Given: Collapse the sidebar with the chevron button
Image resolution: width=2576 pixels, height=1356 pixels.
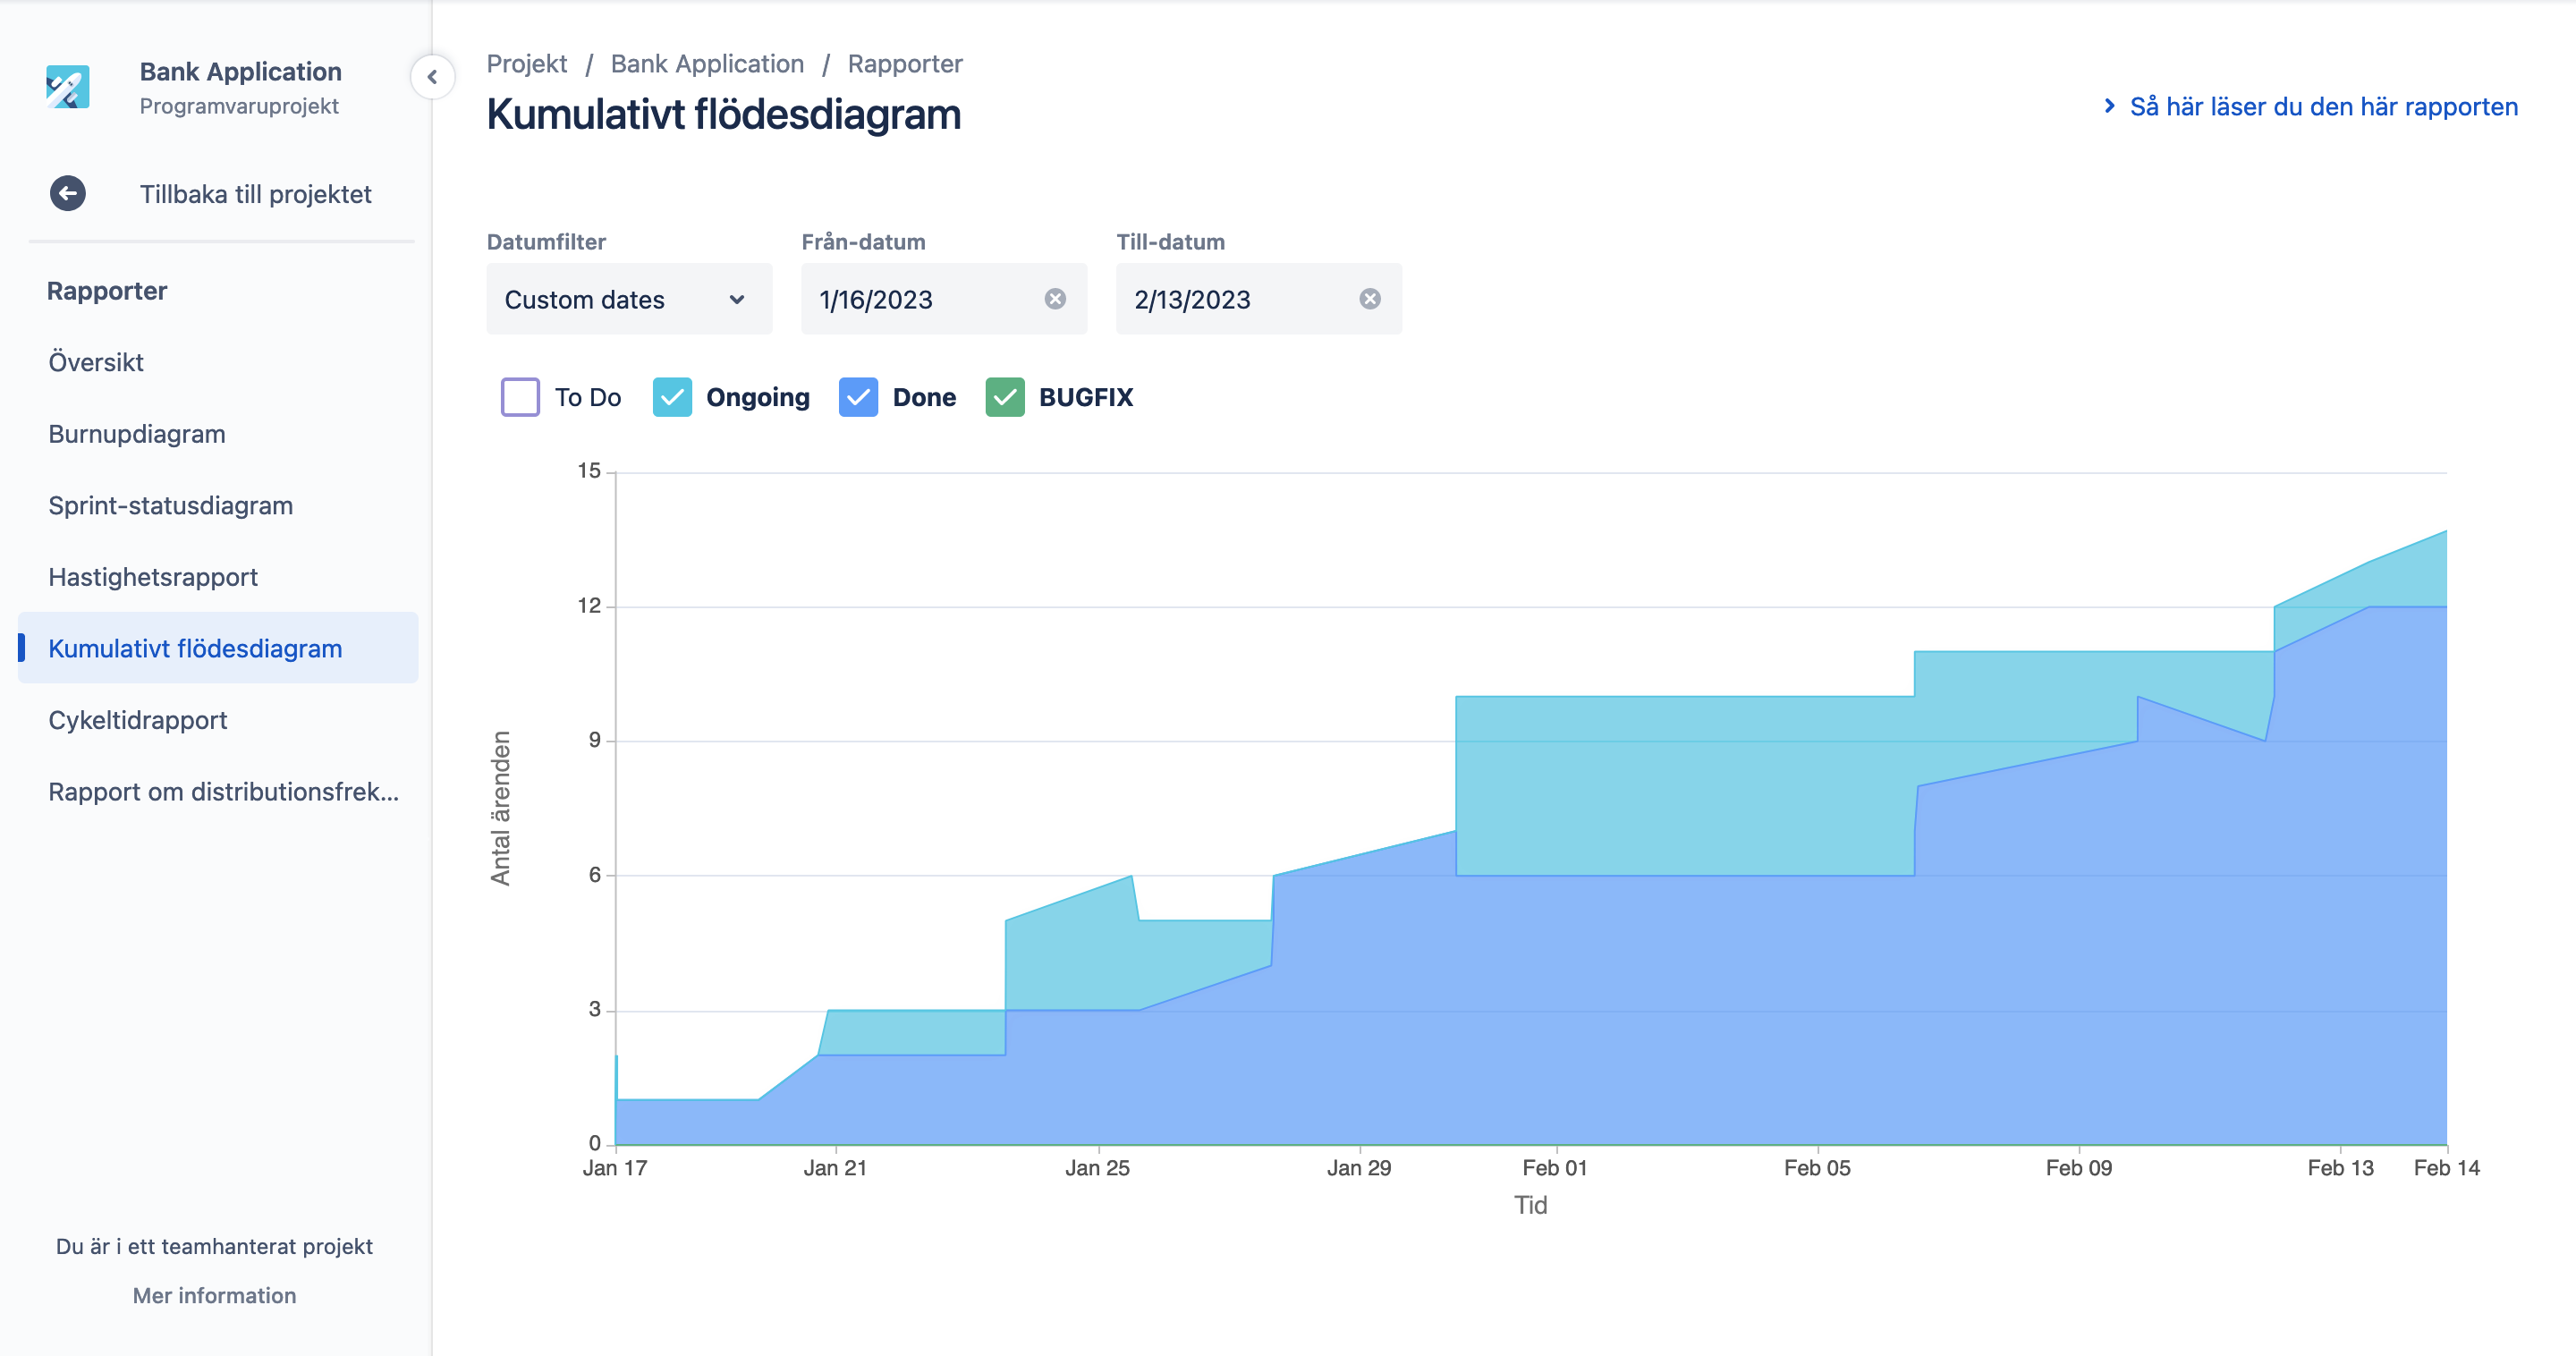Looking at the screenshot, I should point(432,77).
